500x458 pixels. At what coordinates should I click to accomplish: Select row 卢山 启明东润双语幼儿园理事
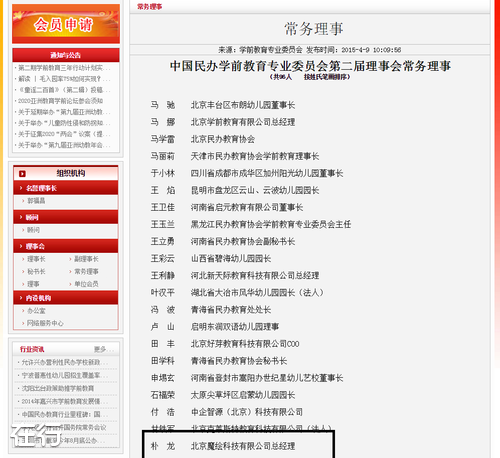click(215, 327)
